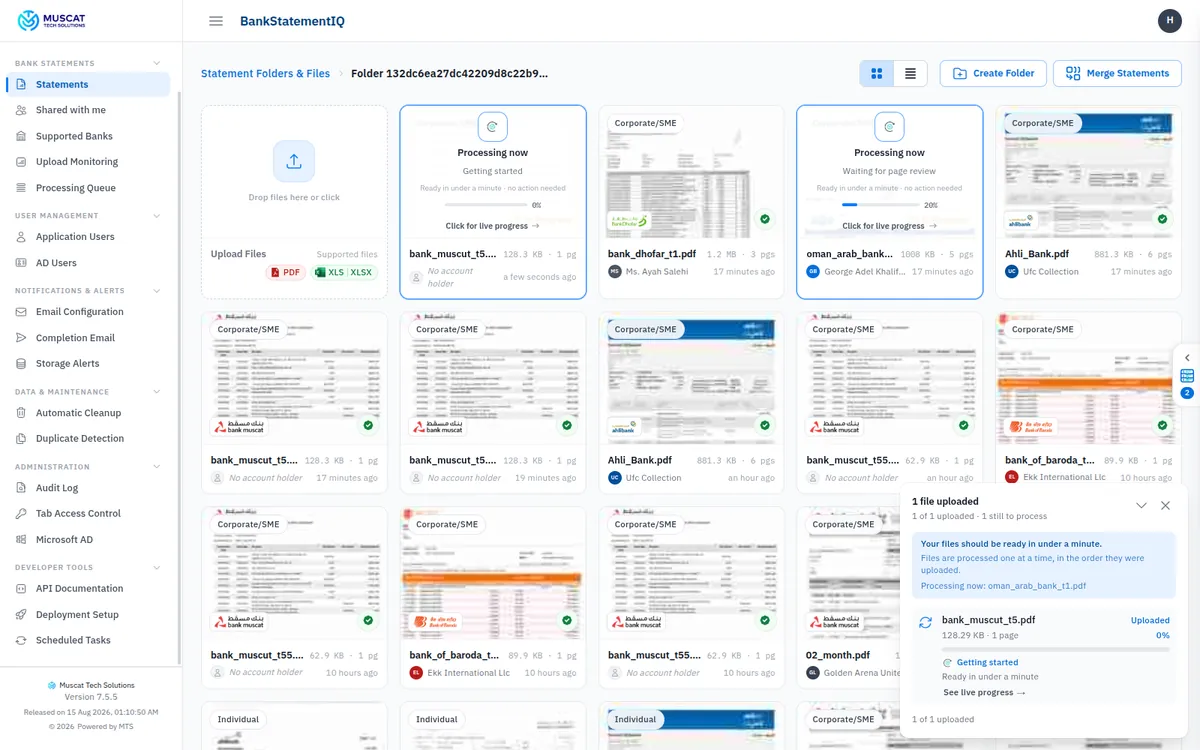Click Drop files here or click

pyautogui.click(x=294, y=197)
